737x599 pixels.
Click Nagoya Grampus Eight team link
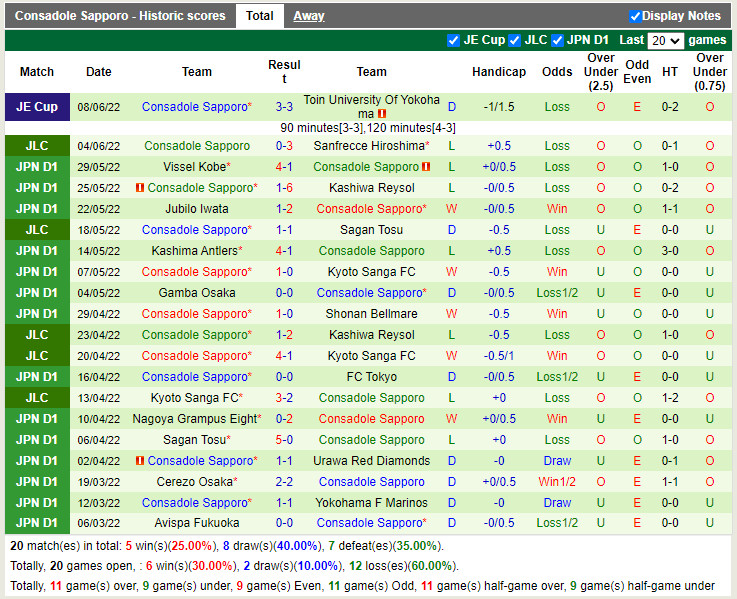195,419
